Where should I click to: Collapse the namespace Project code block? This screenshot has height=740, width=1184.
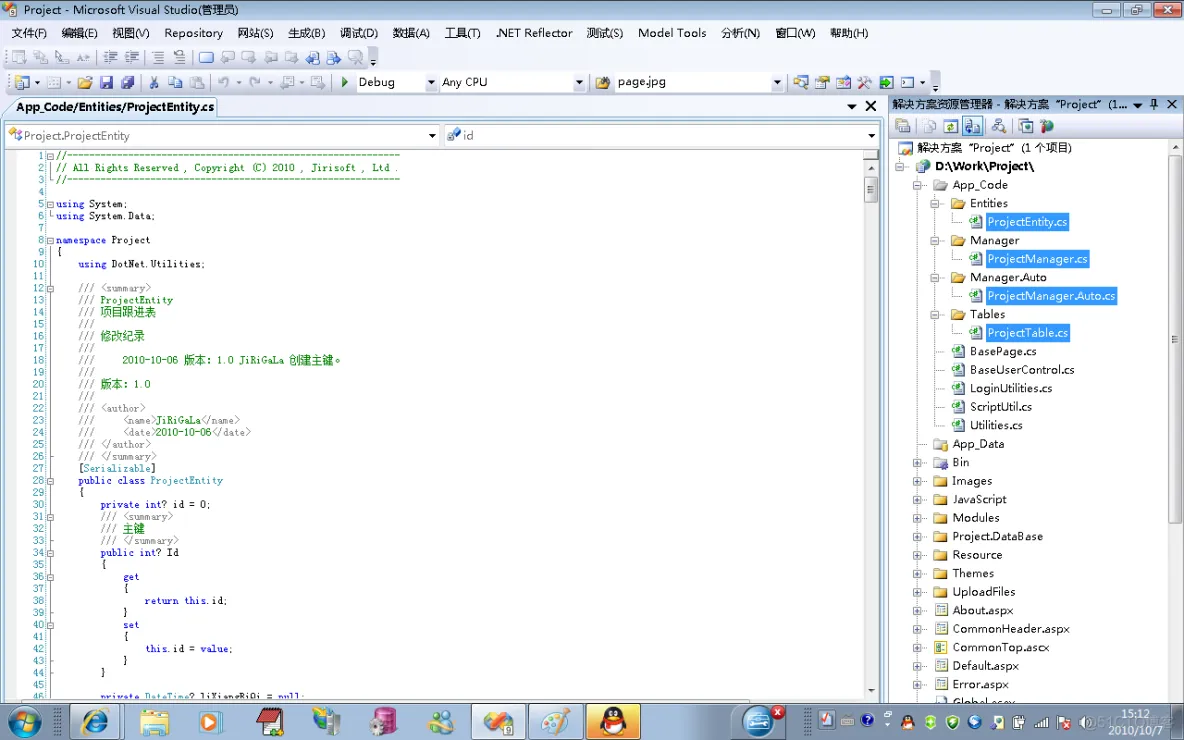[x=50, y=240]
